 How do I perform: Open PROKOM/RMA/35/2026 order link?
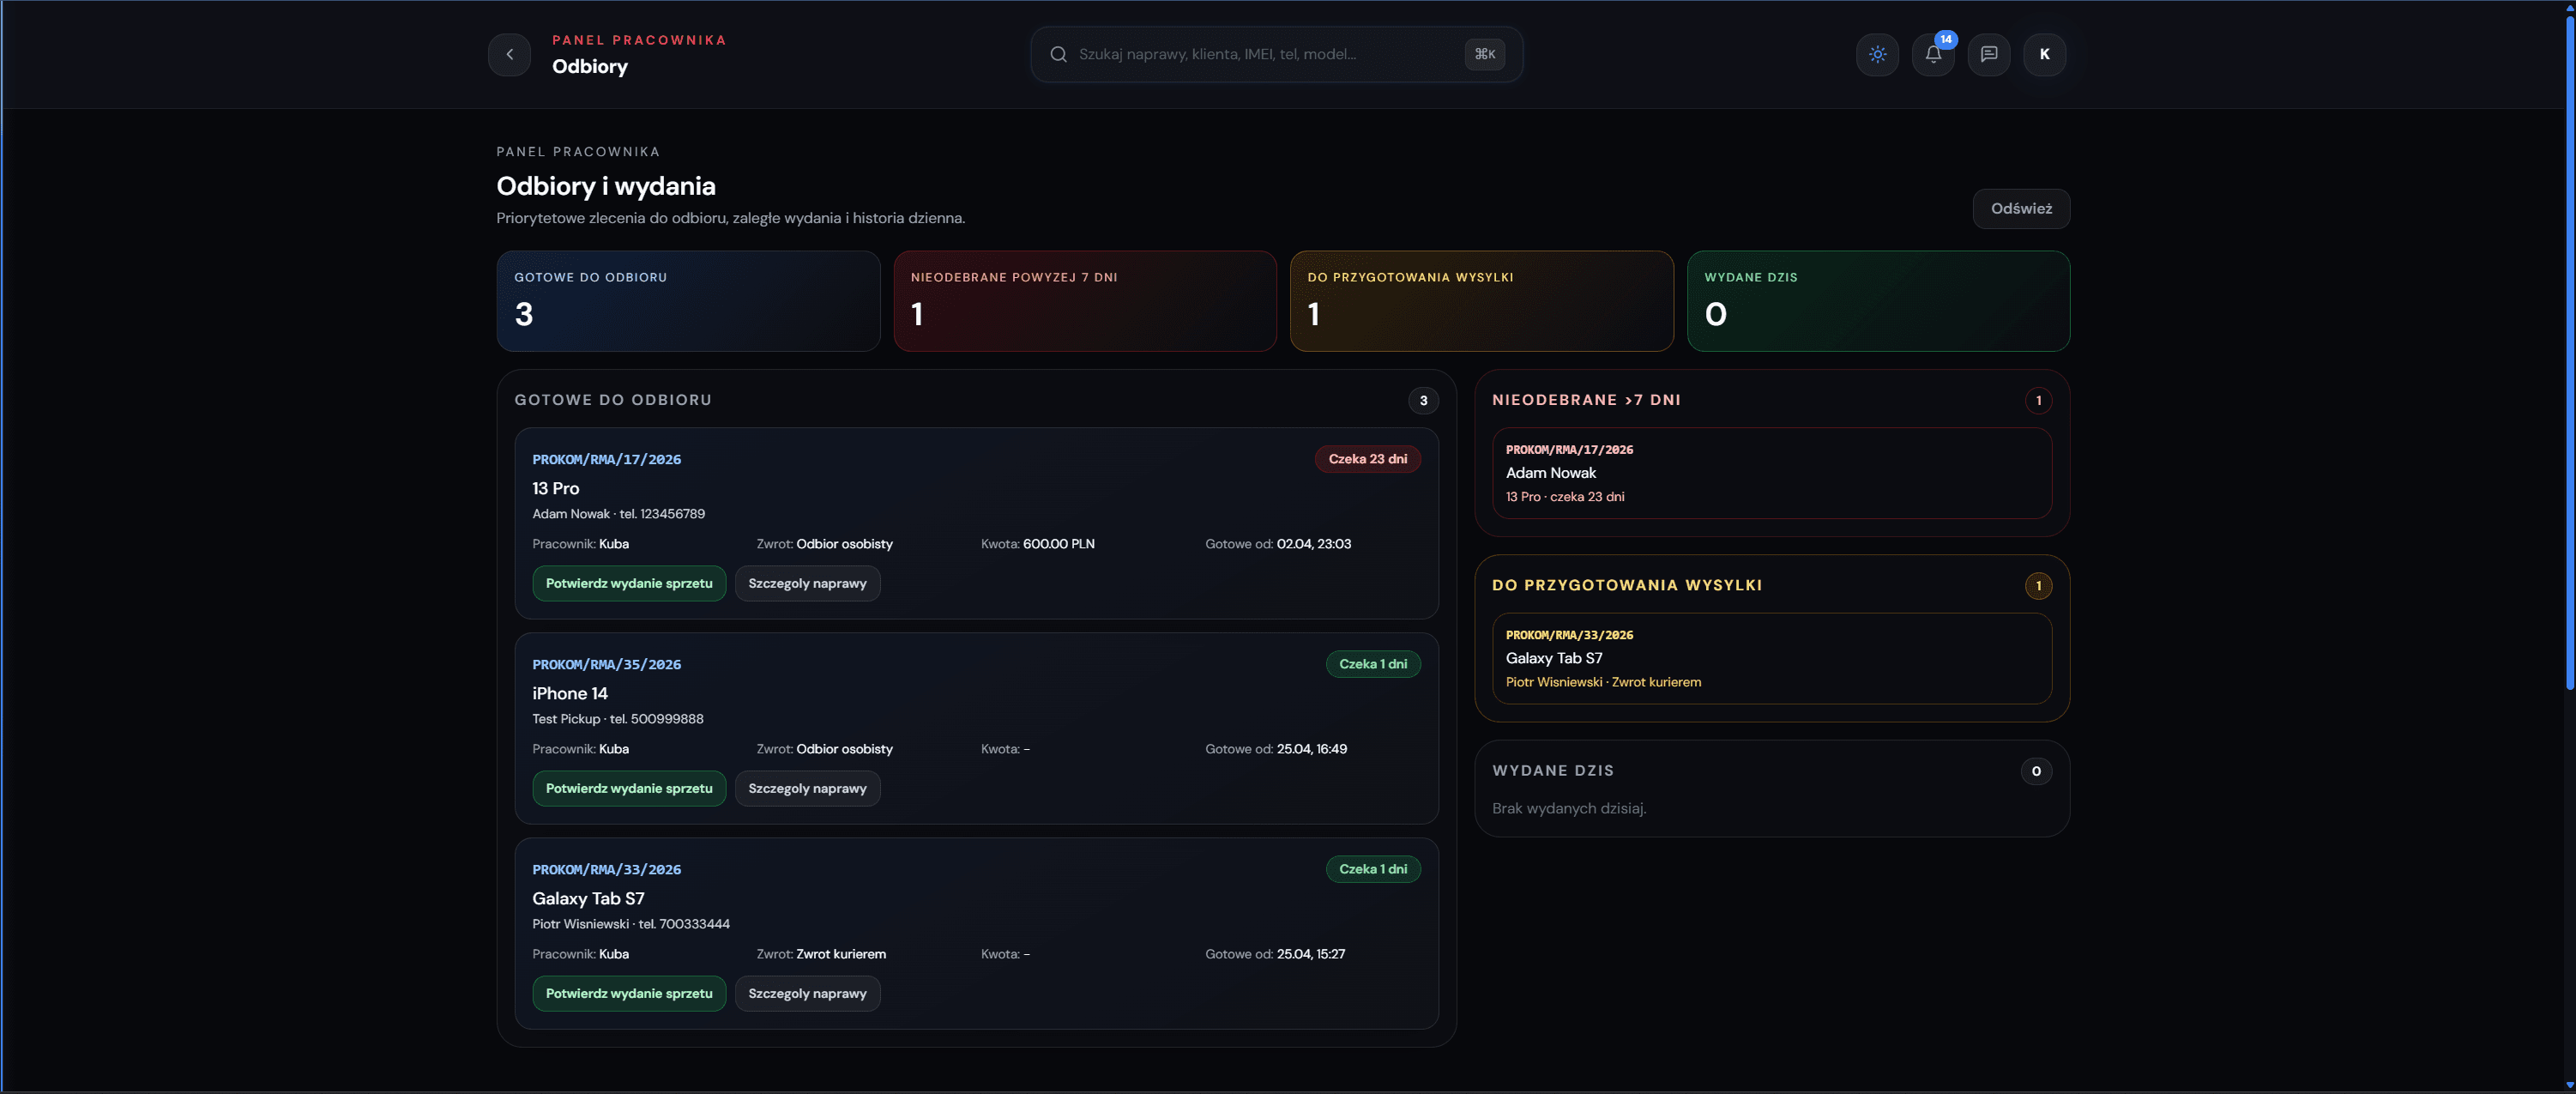[606, 665]
